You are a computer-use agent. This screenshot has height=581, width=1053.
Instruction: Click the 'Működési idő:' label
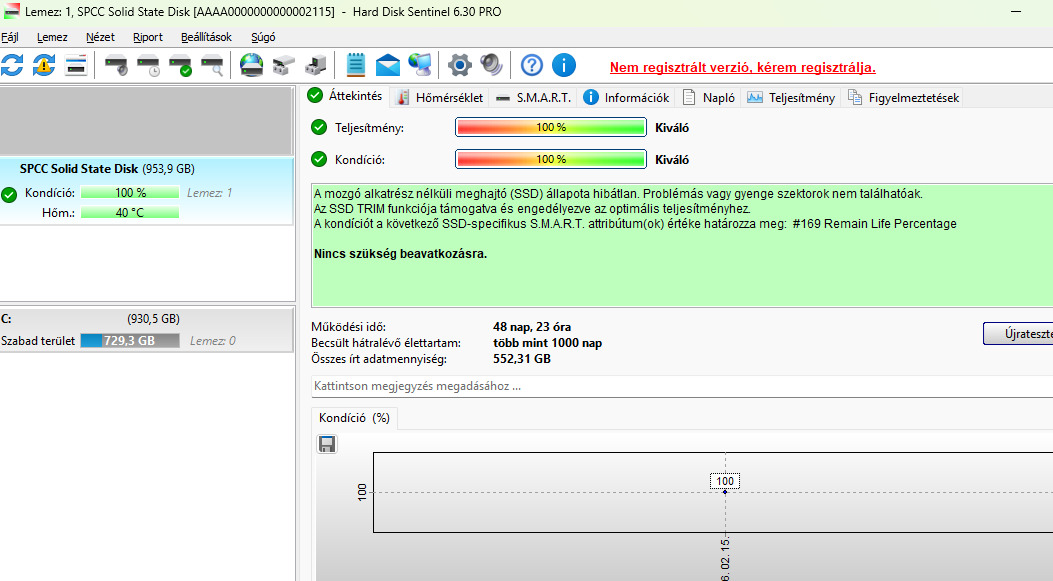coord(349,327)
